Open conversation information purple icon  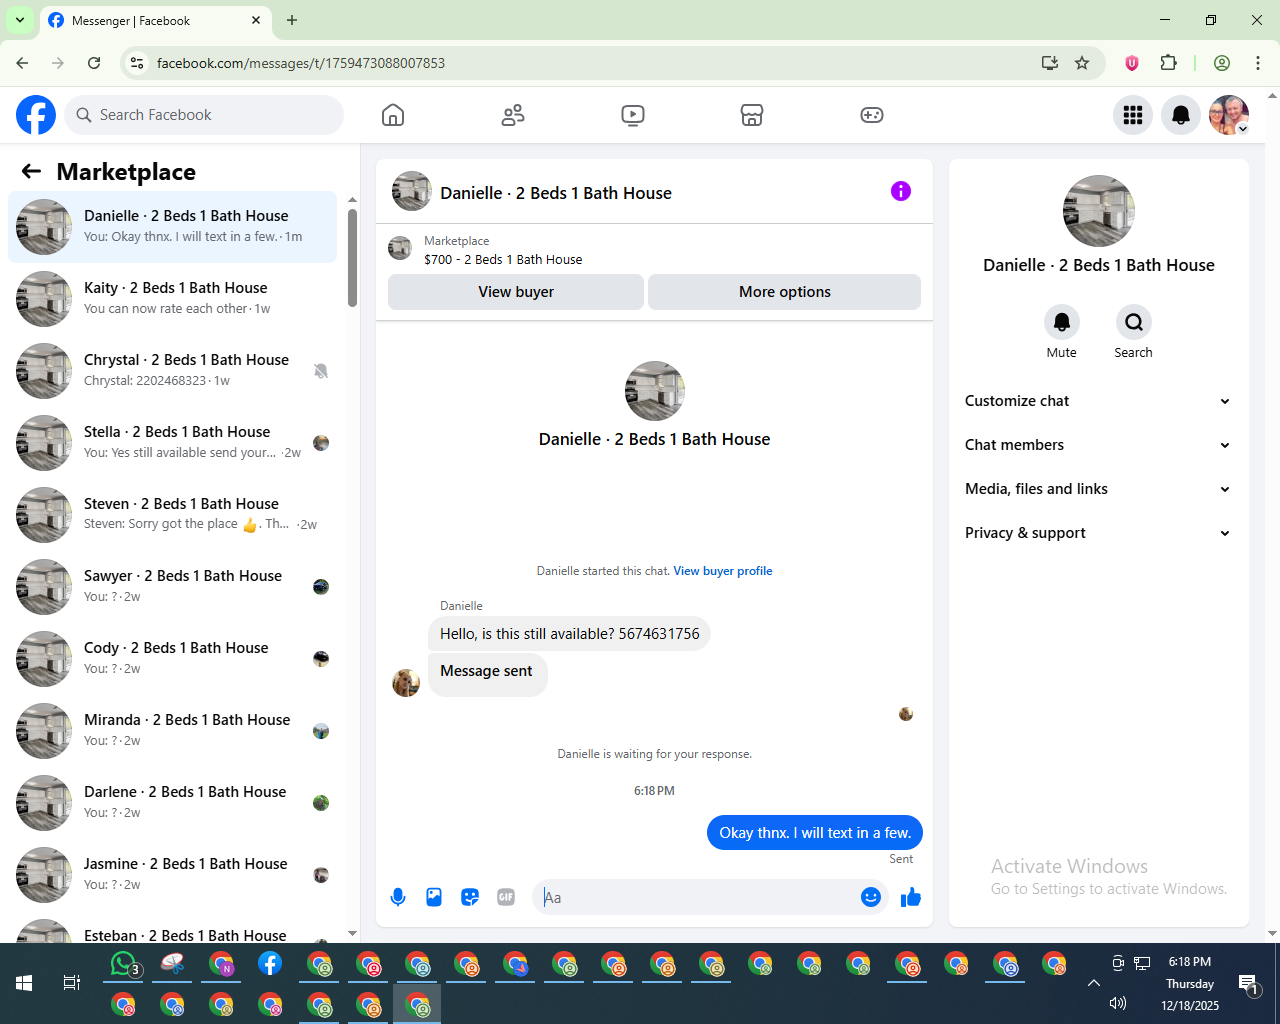(x=901, y=191)
